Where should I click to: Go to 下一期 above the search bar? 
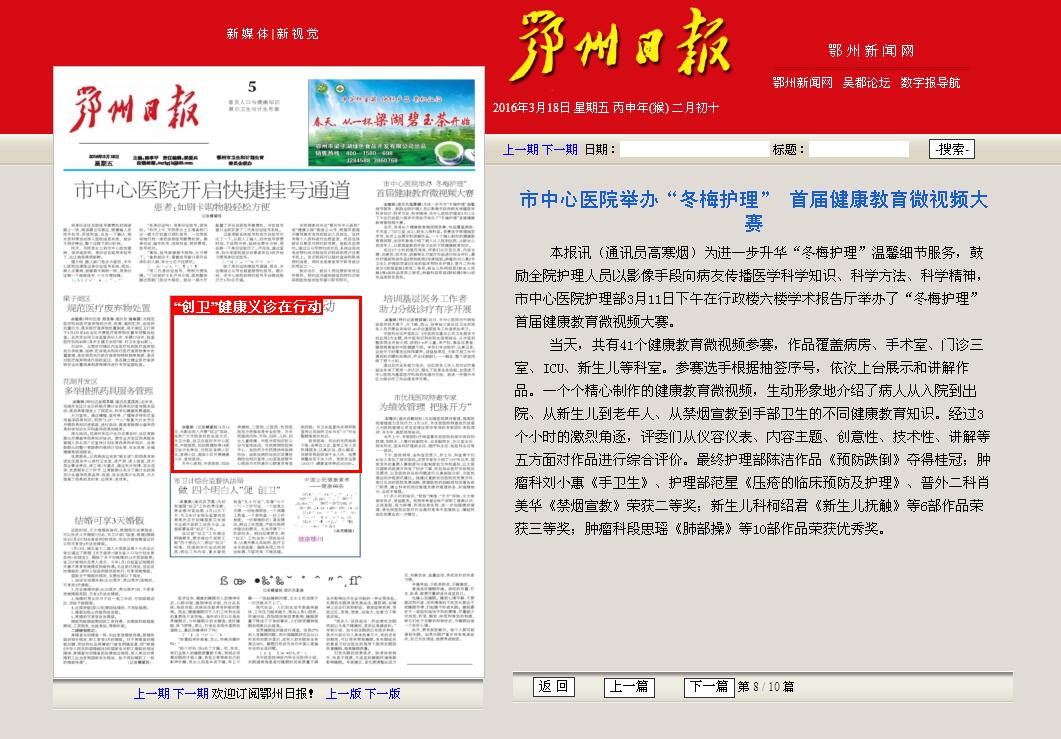(559, 150)
